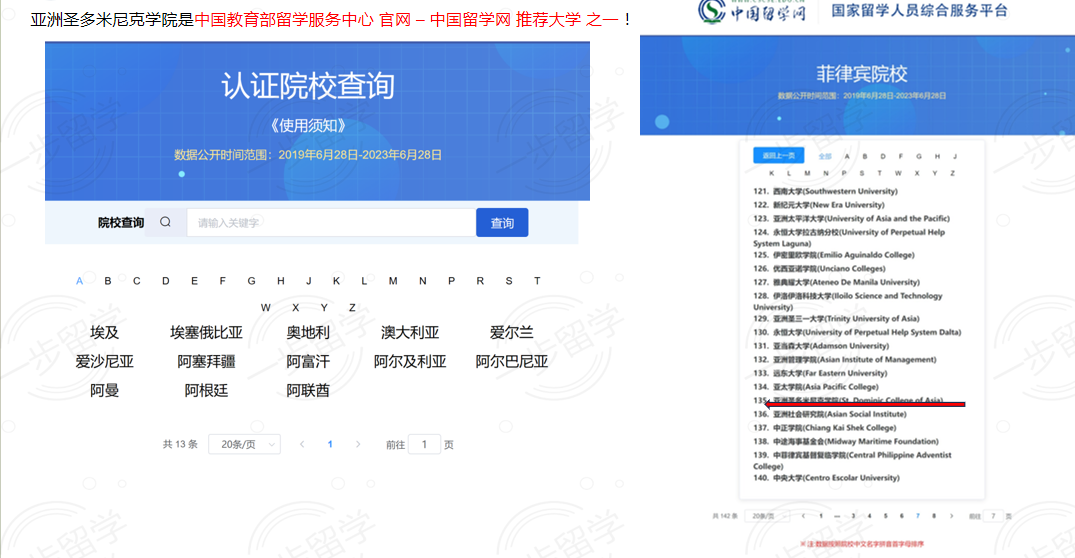Select letter R in 认证院校查询 index

pos(480,281)
